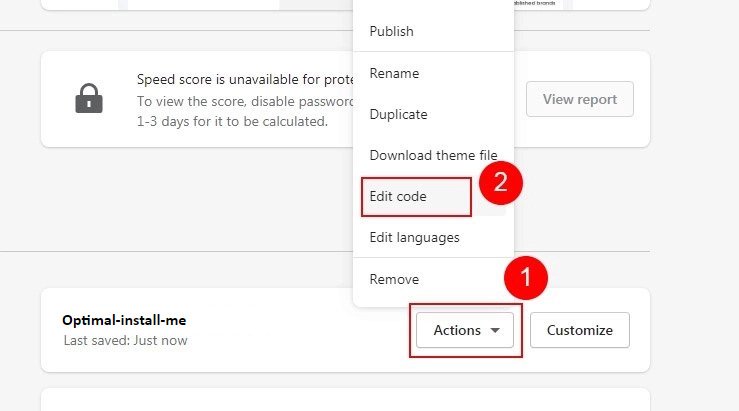The height and width of the screenshot is (411, 739).
Task: Open Edit code from the menu
Action: pyautogui.click(x=398, y=196)
